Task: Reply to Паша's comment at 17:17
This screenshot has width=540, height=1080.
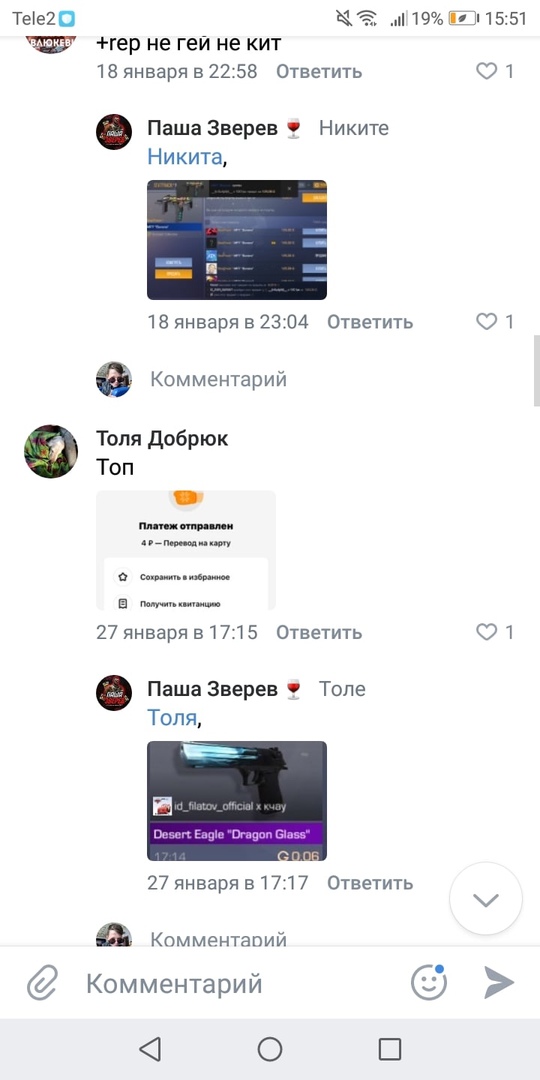Action: [370, 882]
